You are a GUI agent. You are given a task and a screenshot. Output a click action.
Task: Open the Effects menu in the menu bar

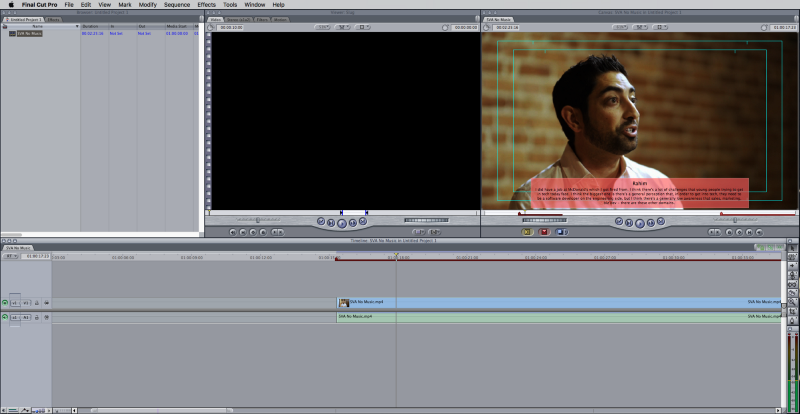pos(207,5)
